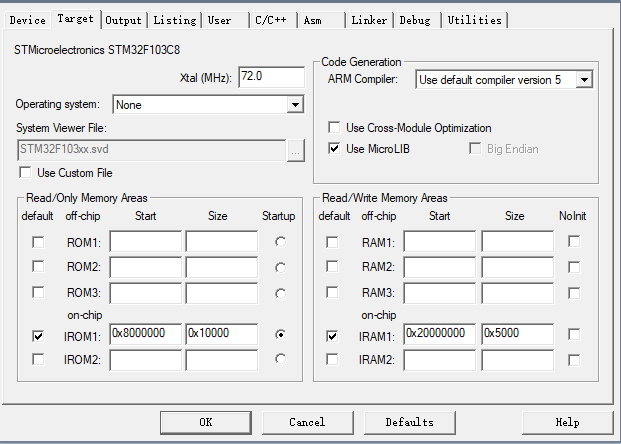
Task: Select IROM1 Startup radio button
Action: coord(280,335)
